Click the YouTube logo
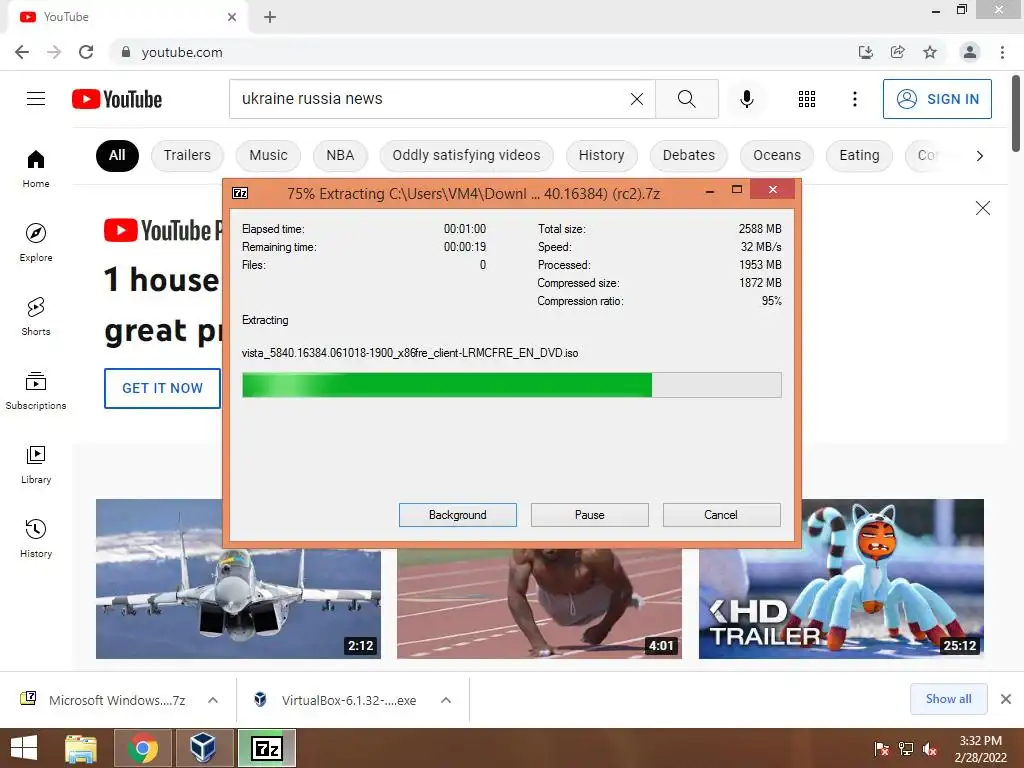Screen dimensions: 1024x768 point(117,99)
